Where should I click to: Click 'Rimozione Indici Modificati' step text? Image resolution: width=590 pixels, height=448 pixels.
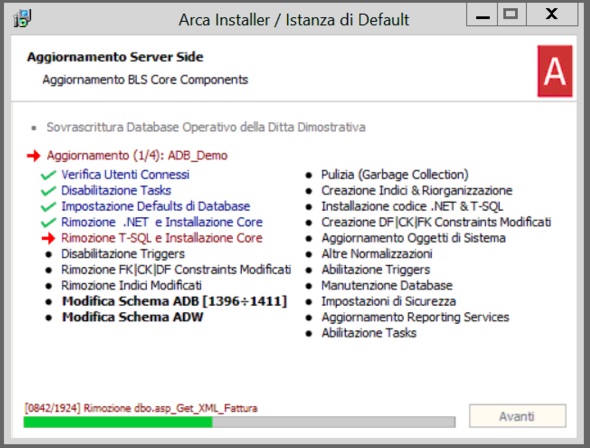pyautogui.click(x=131, y=286)
